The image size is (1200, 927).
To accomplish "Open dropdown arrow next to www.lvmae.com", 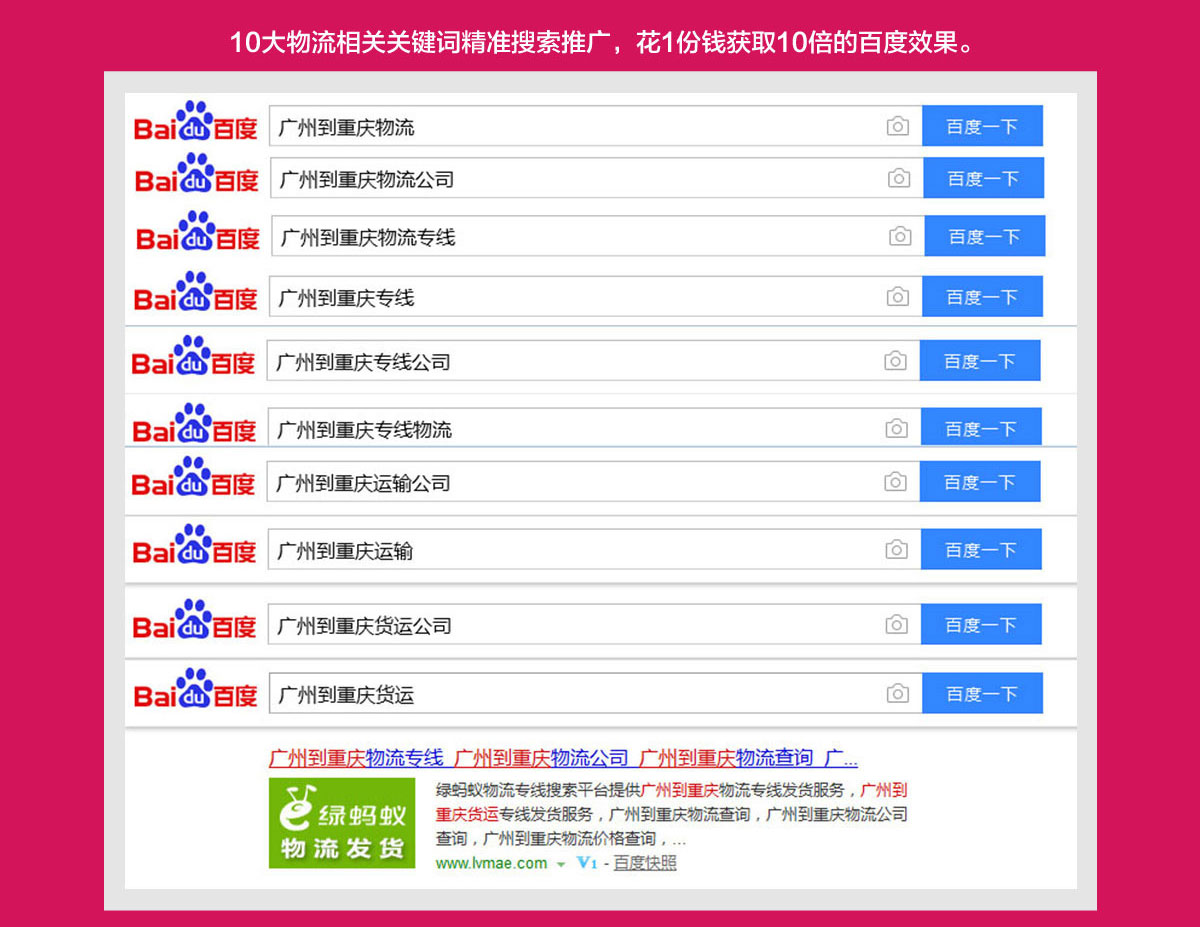I will [561, 864].
